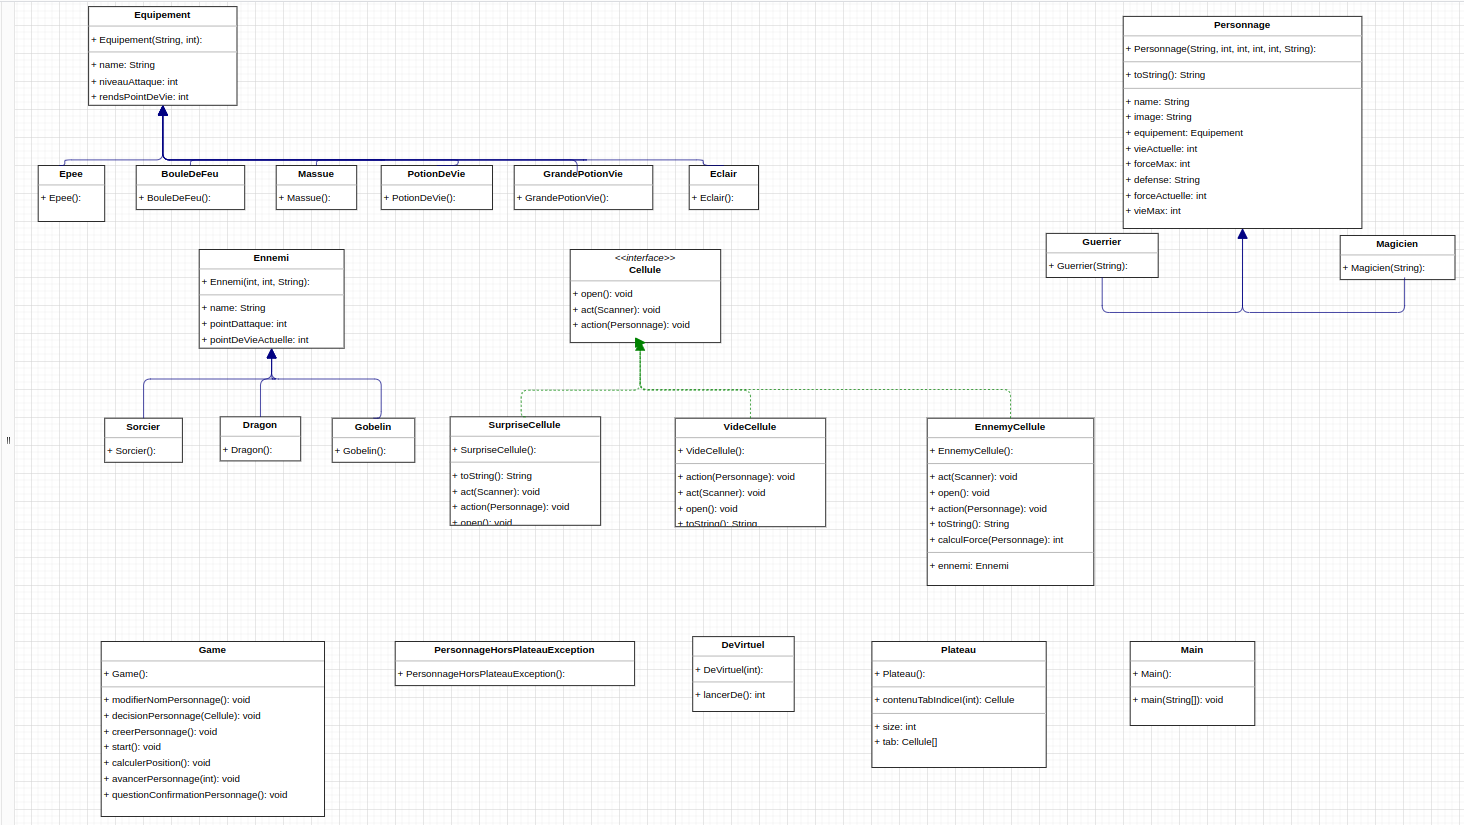
Task: Select the Equipement class box
Action: tap(162, 55)
